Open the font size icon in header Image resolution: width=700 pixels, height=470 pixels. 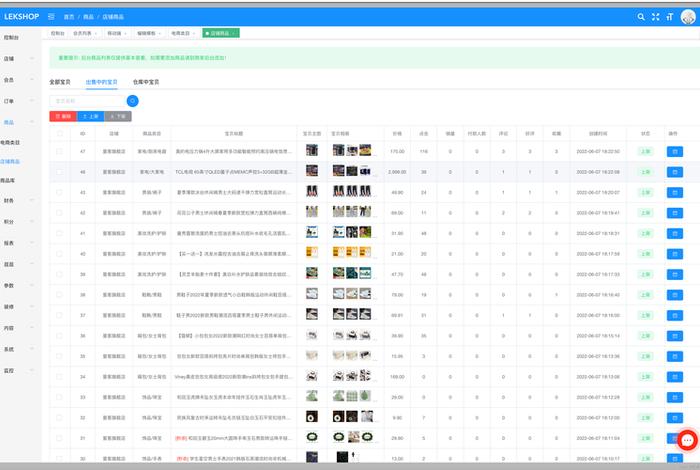click(x=669, y=17)
